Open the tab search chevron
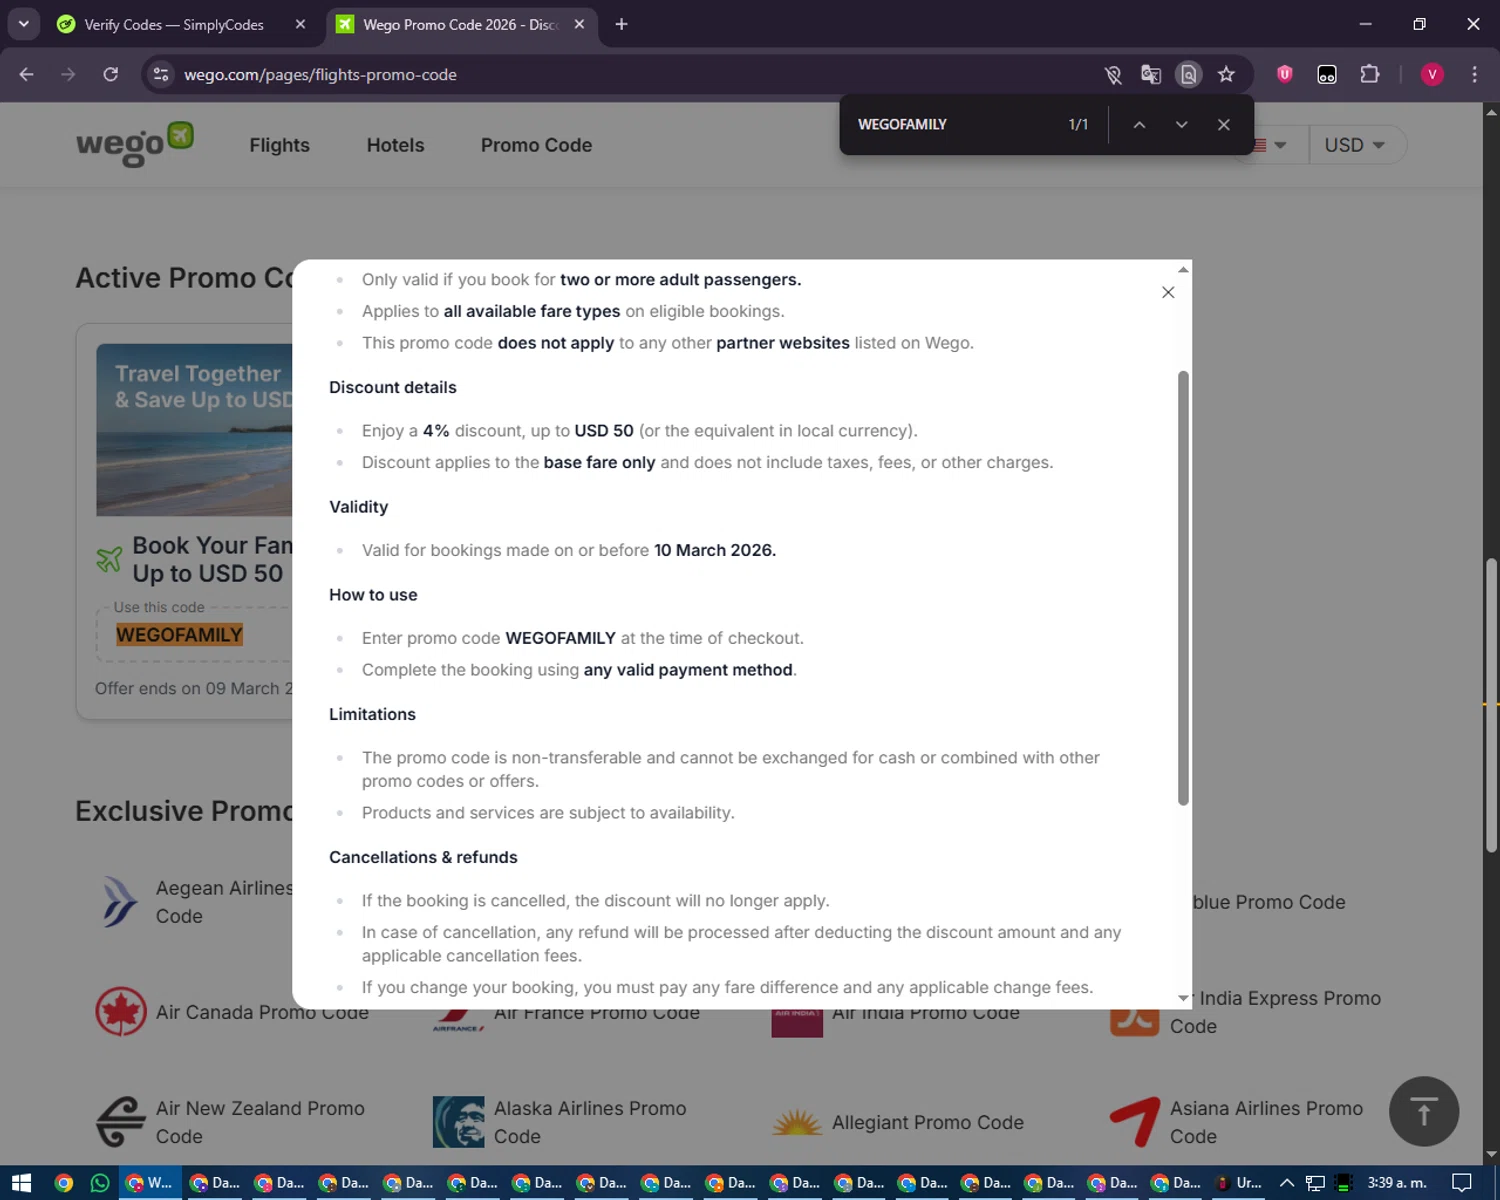Screen dimensions: 1500x1200 pyautogui.click(x=23, y=24)
